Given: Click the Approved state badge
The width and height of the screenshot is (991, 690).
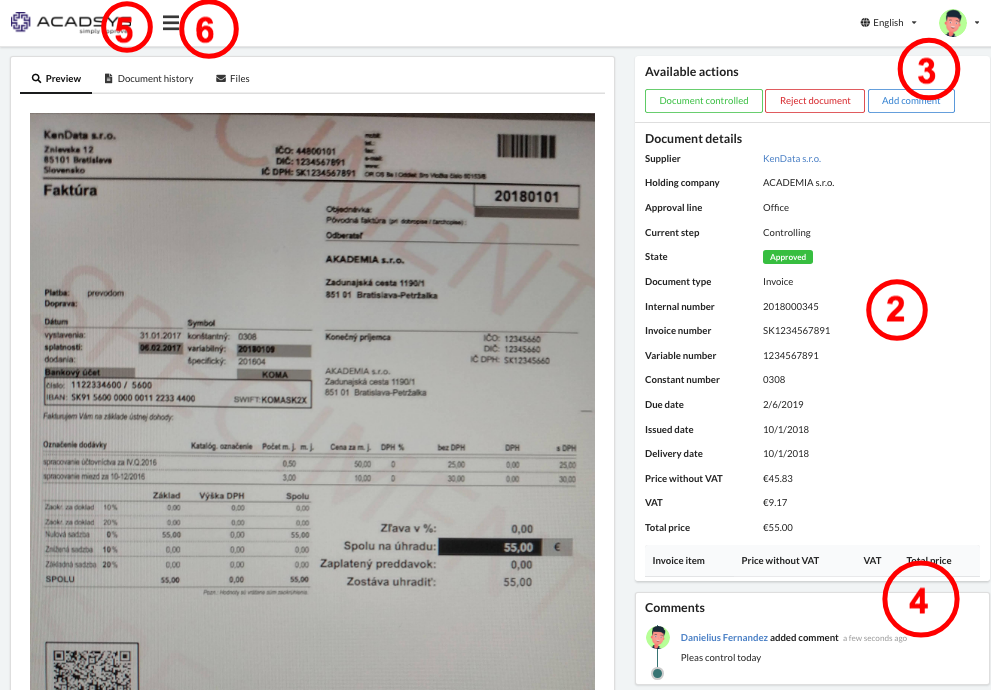Looking at the screenshot, I should tap(787, 257).
